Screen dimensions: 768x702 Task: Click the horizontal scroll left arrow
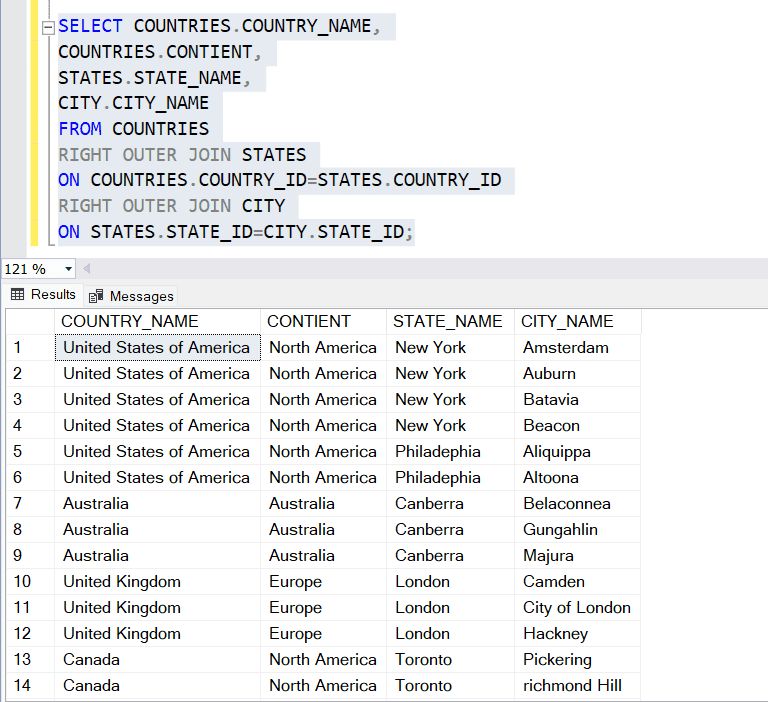(x=87, y=268)
